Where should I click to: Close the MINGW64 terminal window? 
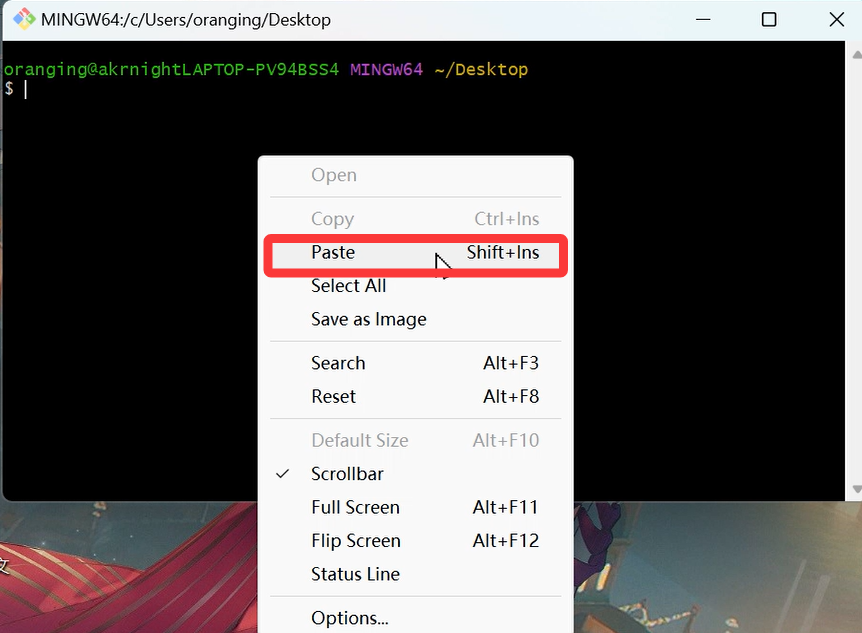click(836, 20)
